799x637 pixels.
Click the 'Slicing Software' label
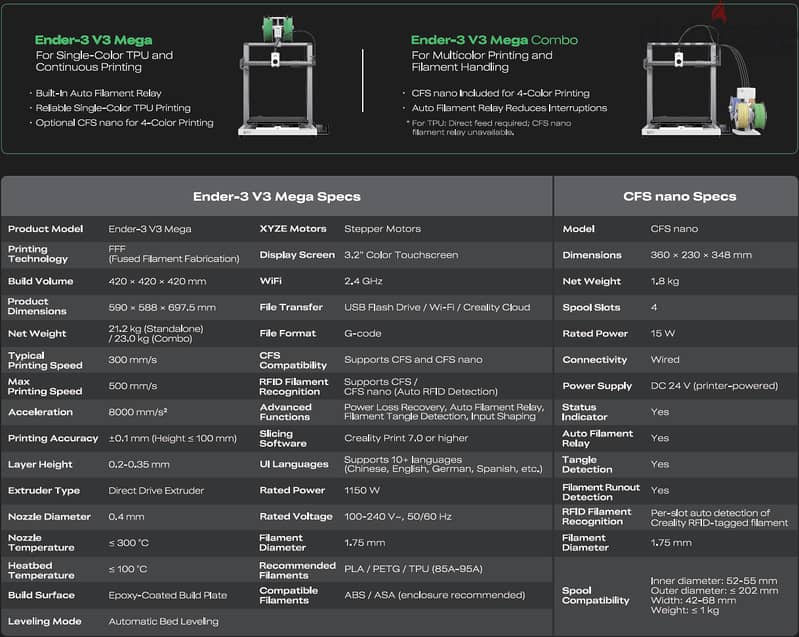283,438
